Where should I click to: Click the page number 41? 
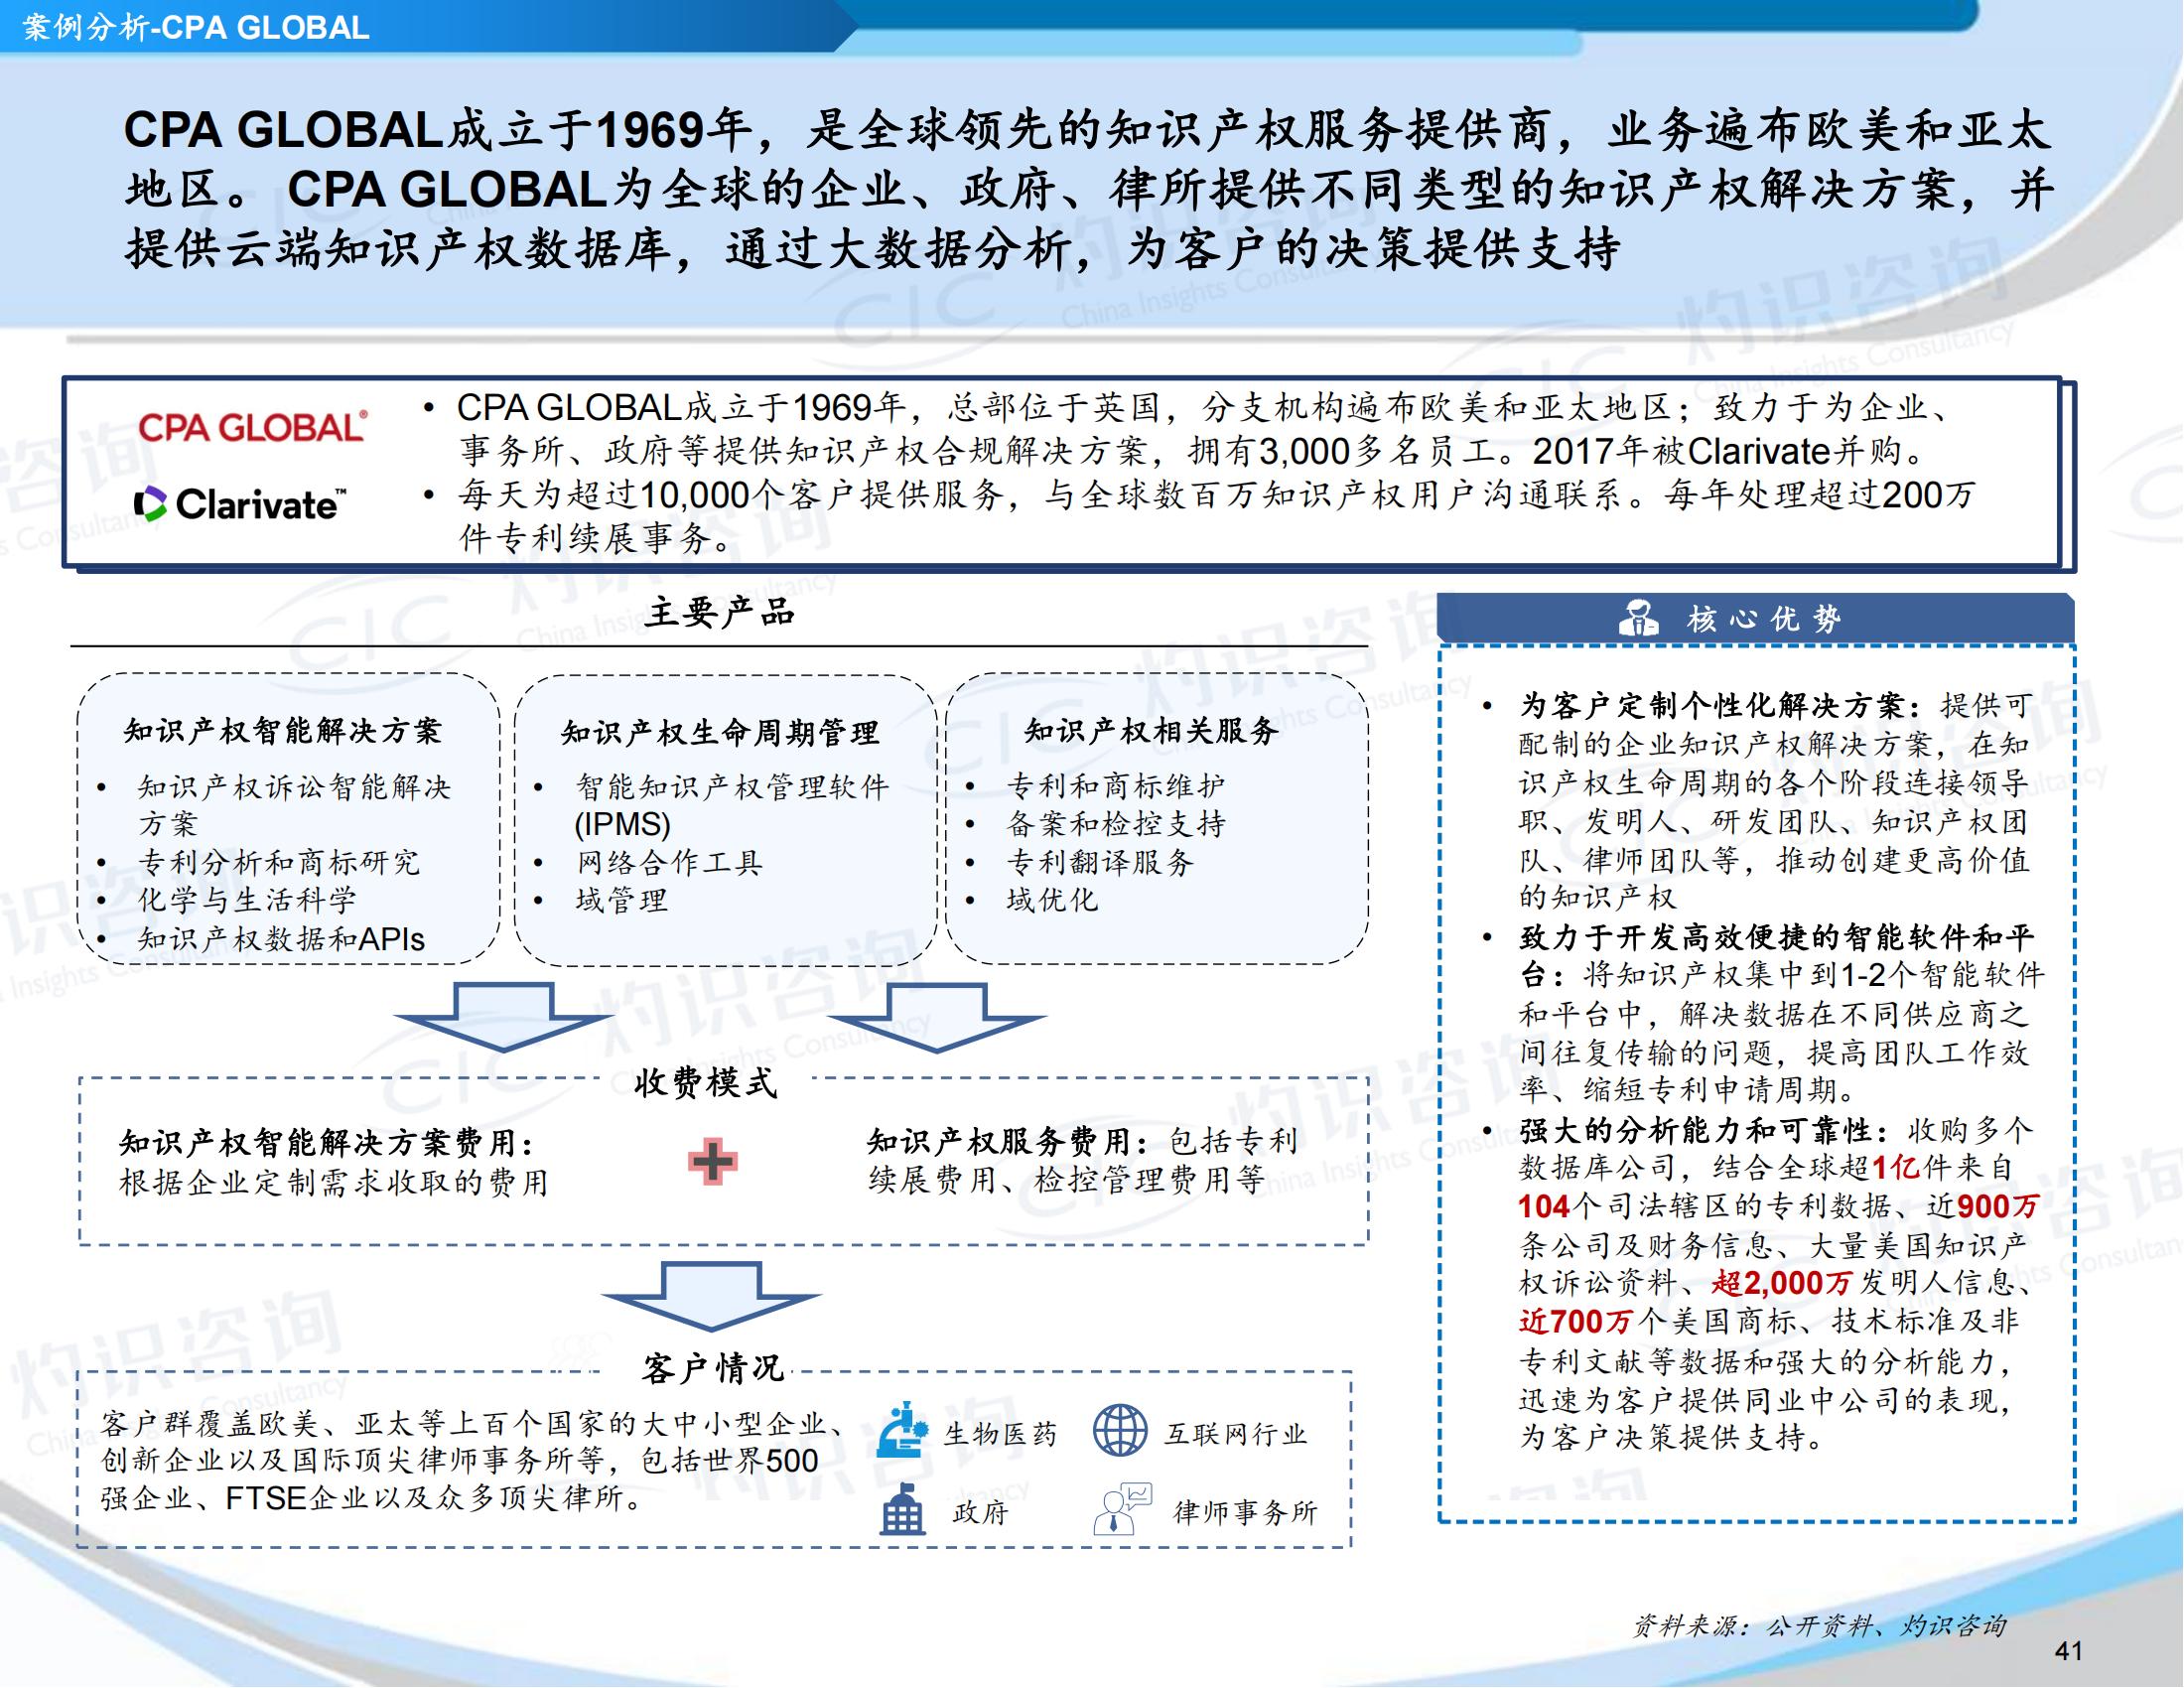click(2068, 1651)
